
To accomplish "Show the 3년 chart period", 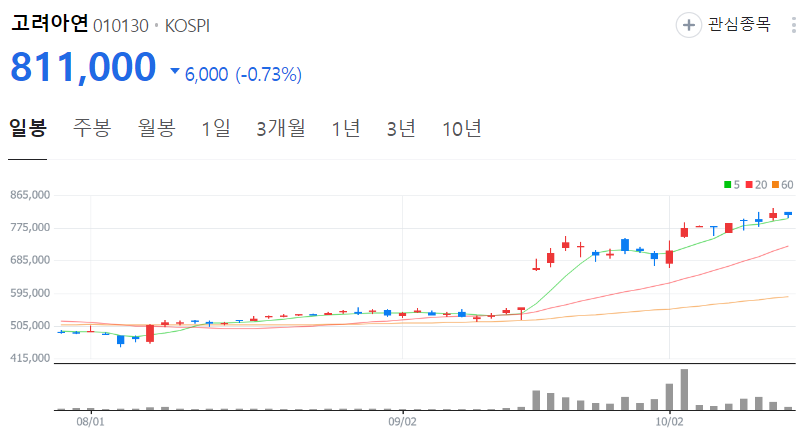I will 401,128.
